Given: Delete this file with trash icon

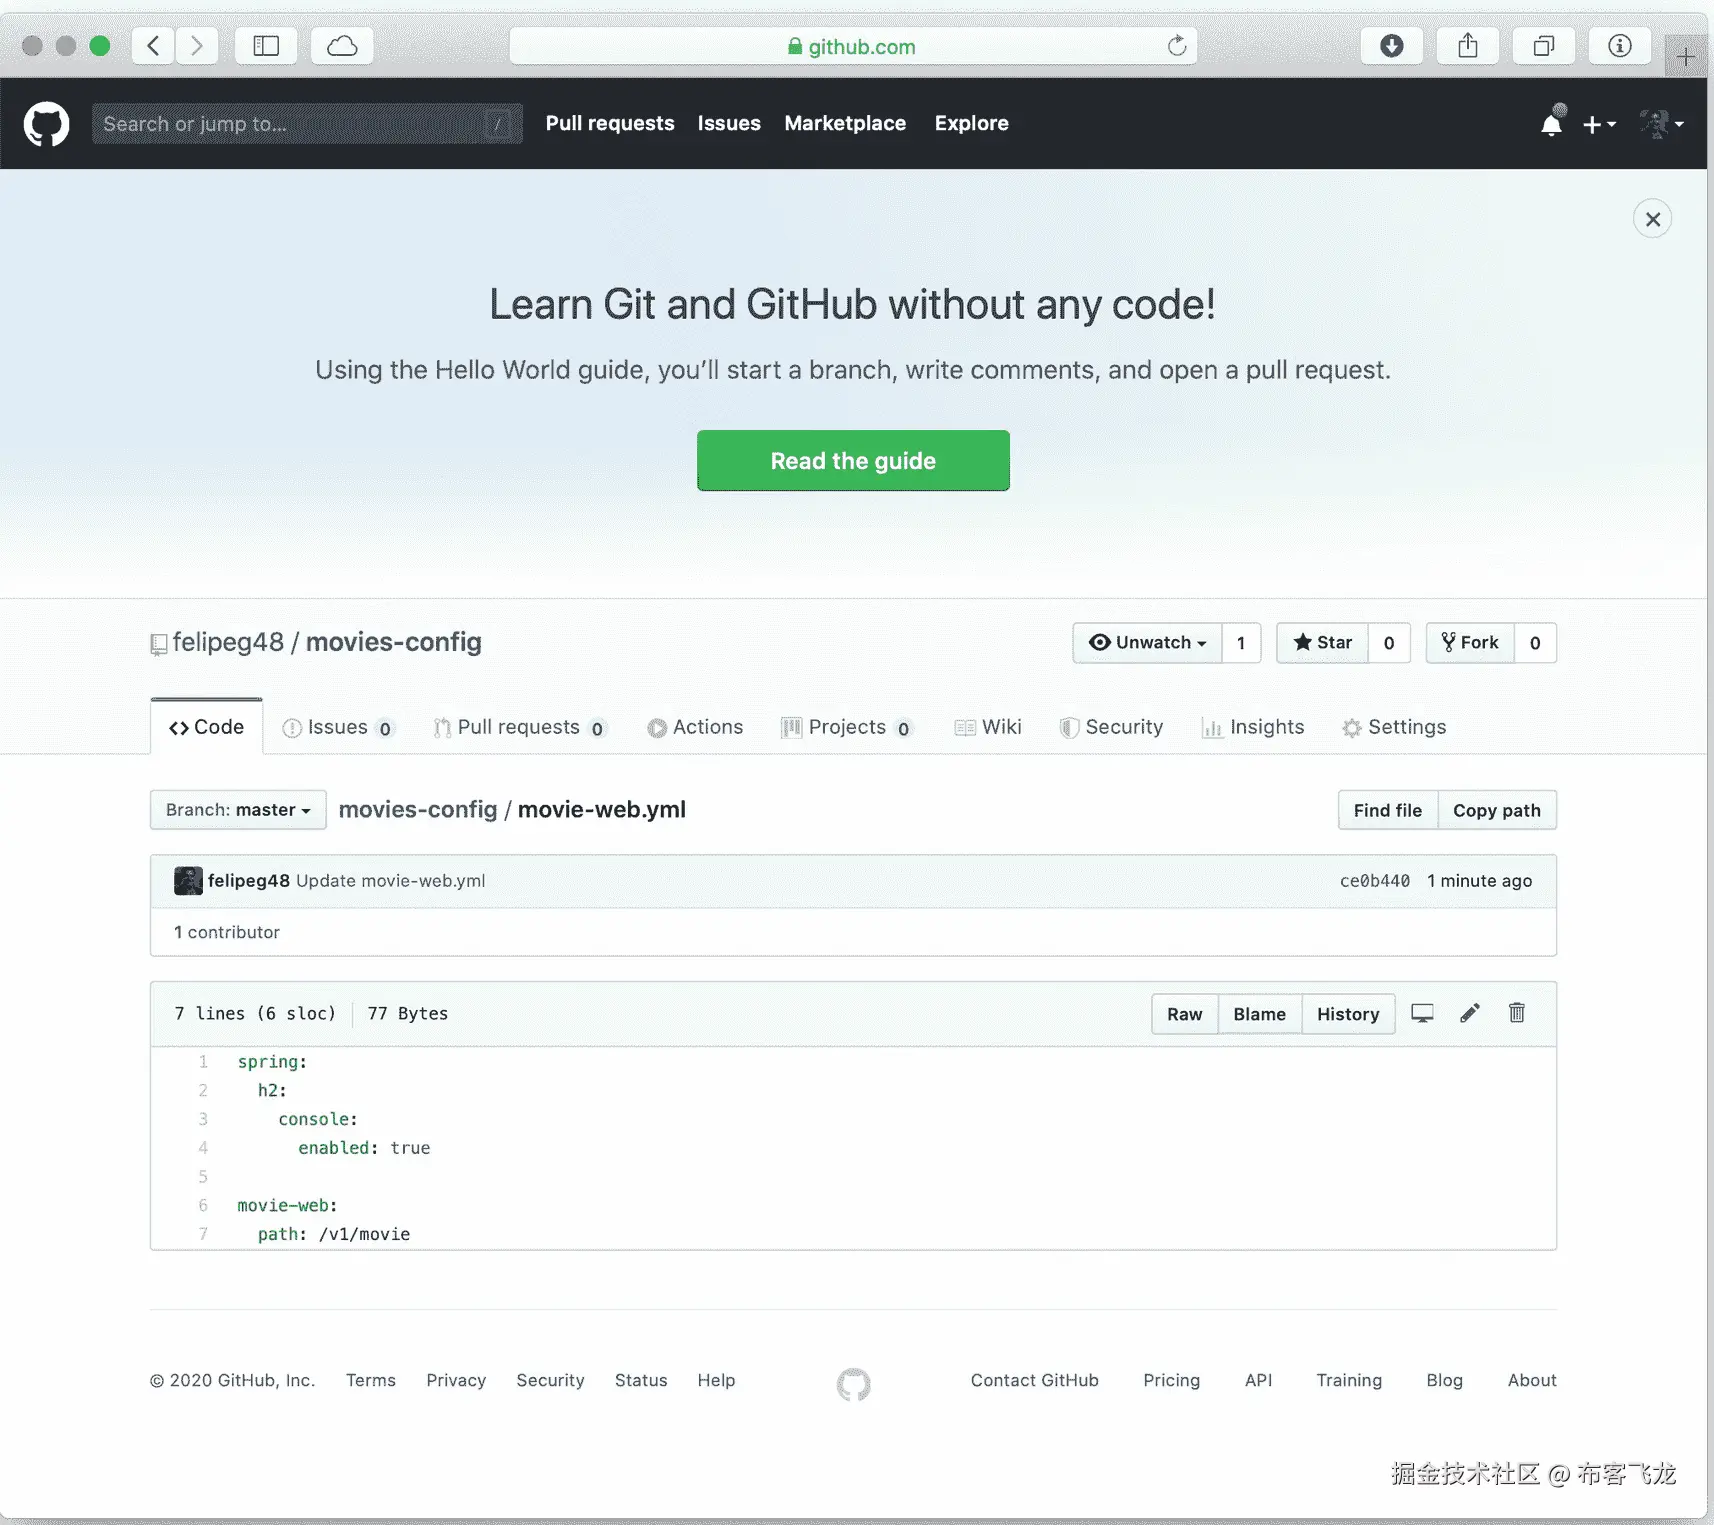Looking at the screenshot, I should click(x=1517, y=1013).
